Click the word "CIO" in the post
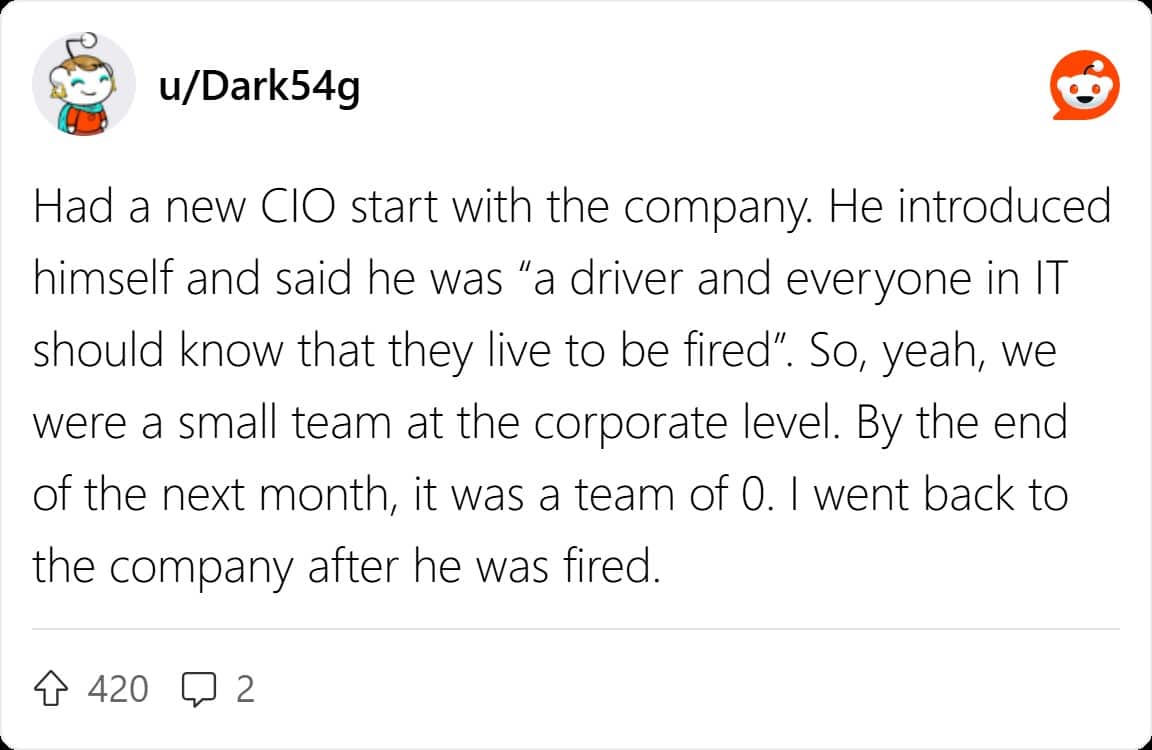The image size is (1152, 750). pos(287,209)
